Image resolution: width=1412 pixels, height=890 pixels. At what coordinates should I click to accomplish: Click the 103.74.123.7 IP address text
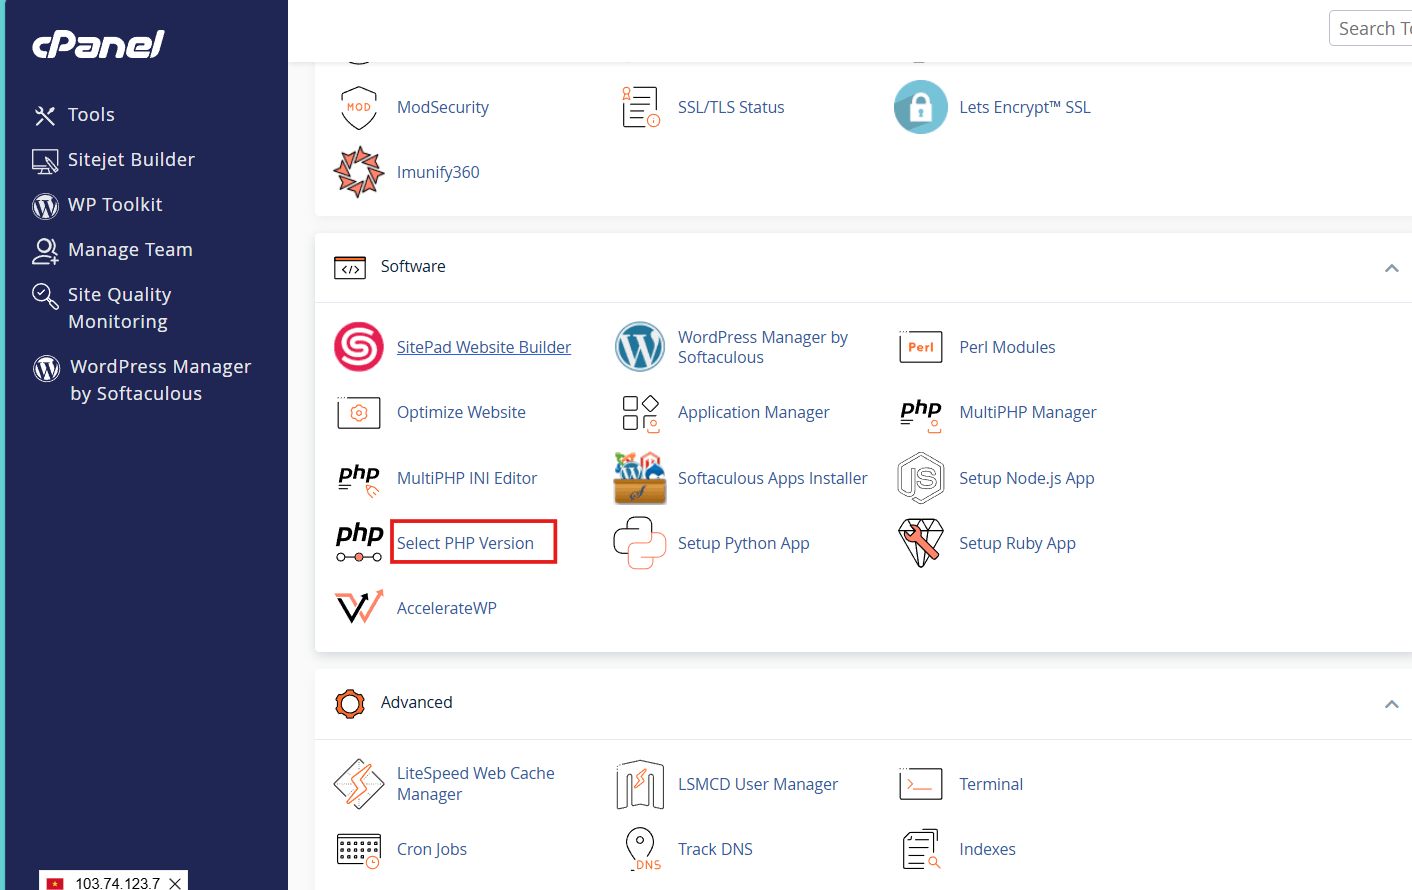point(117,883)
